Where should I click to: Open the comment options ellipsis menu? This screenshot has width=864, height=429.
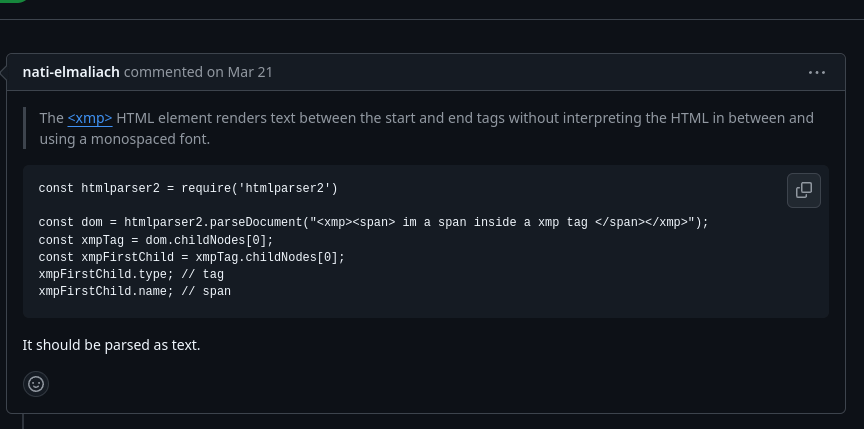point(817,72)
